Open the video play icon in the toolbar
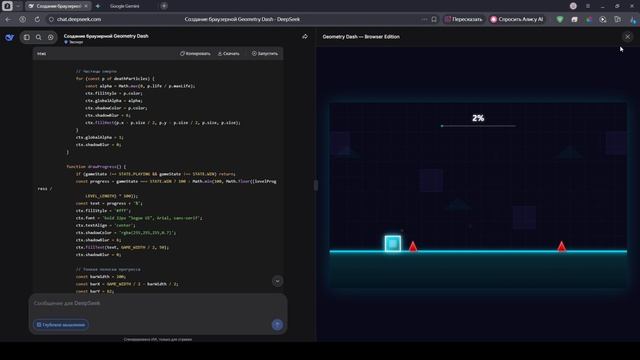Viewport: 640px width, 360px height. pyautogui.click(x=603, y=19)
